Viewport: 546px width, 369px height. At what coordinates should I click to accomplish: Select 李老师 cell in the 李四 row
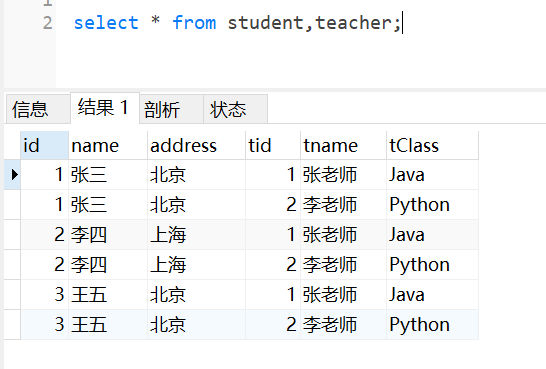tap(343, 265)
